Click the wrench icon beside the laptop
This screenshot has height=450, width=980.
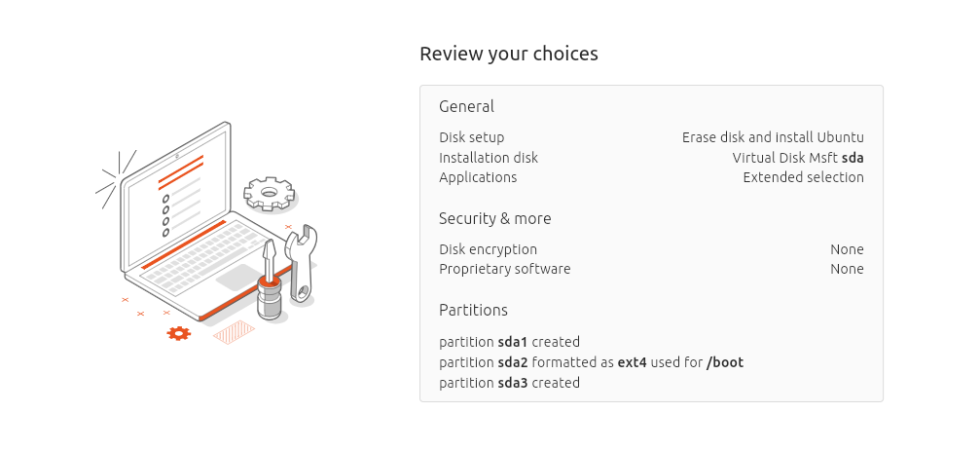coord(301,262)
